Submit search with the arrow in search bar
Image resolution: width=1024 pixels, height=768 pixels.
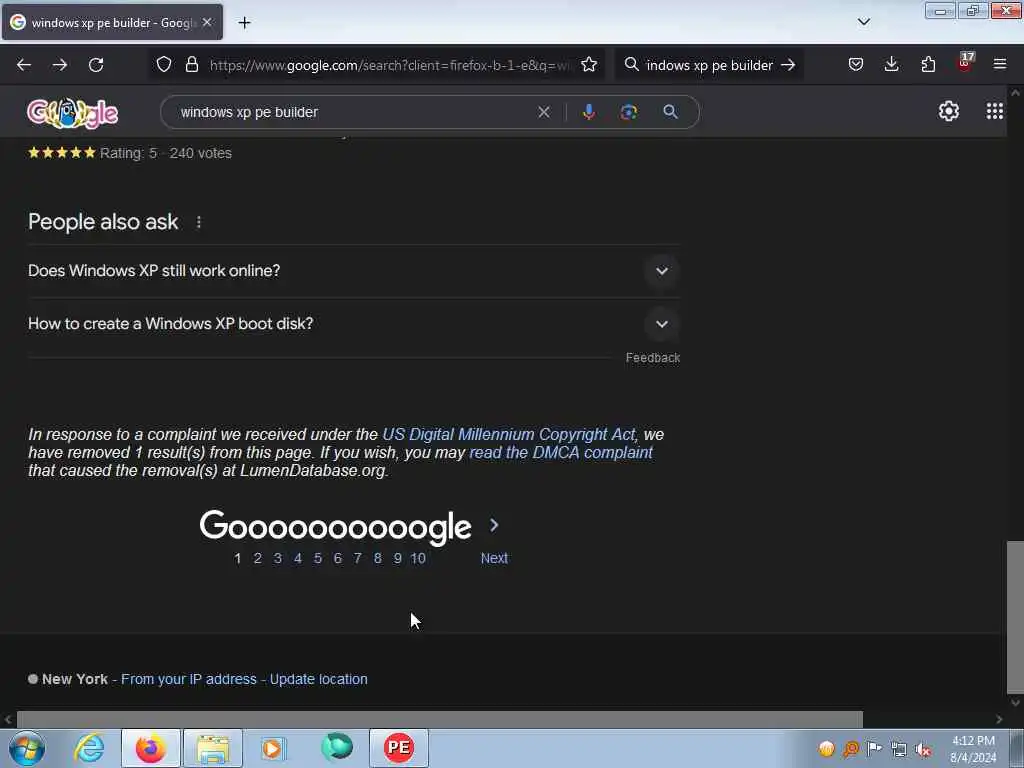(788, 65)
